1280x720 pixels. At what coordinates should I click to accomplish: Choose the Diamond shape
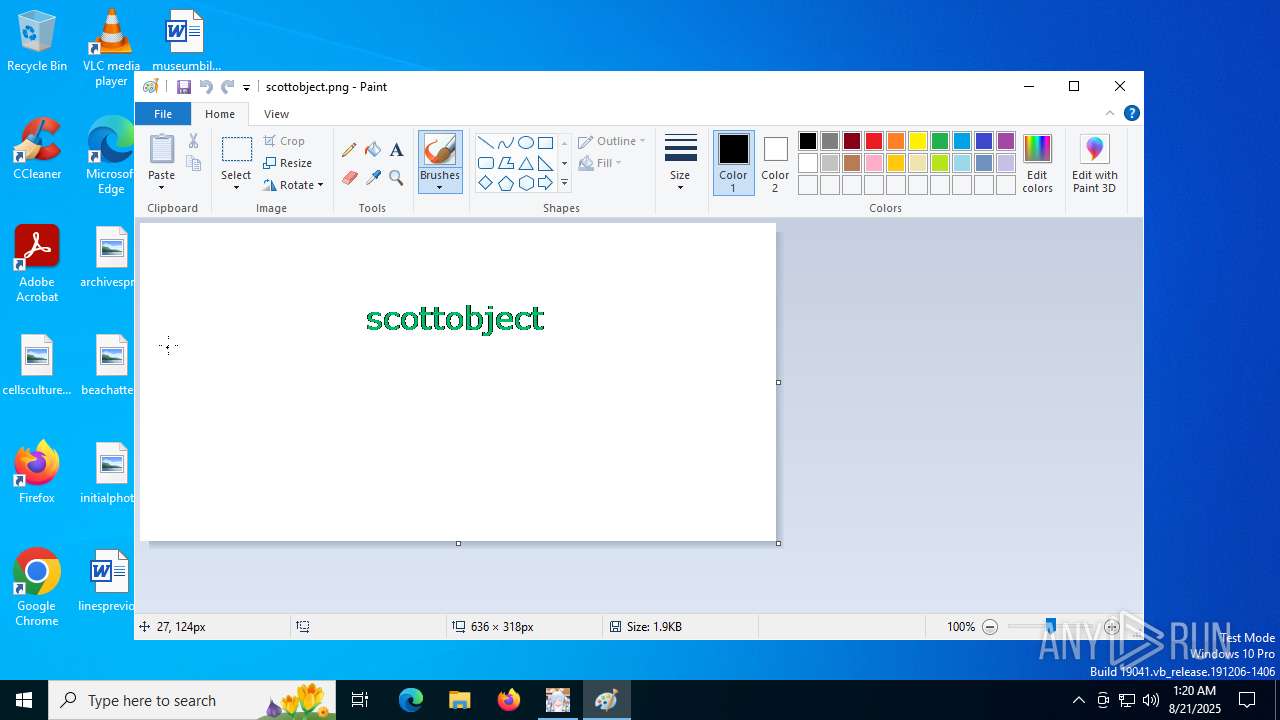coord(485,183)
